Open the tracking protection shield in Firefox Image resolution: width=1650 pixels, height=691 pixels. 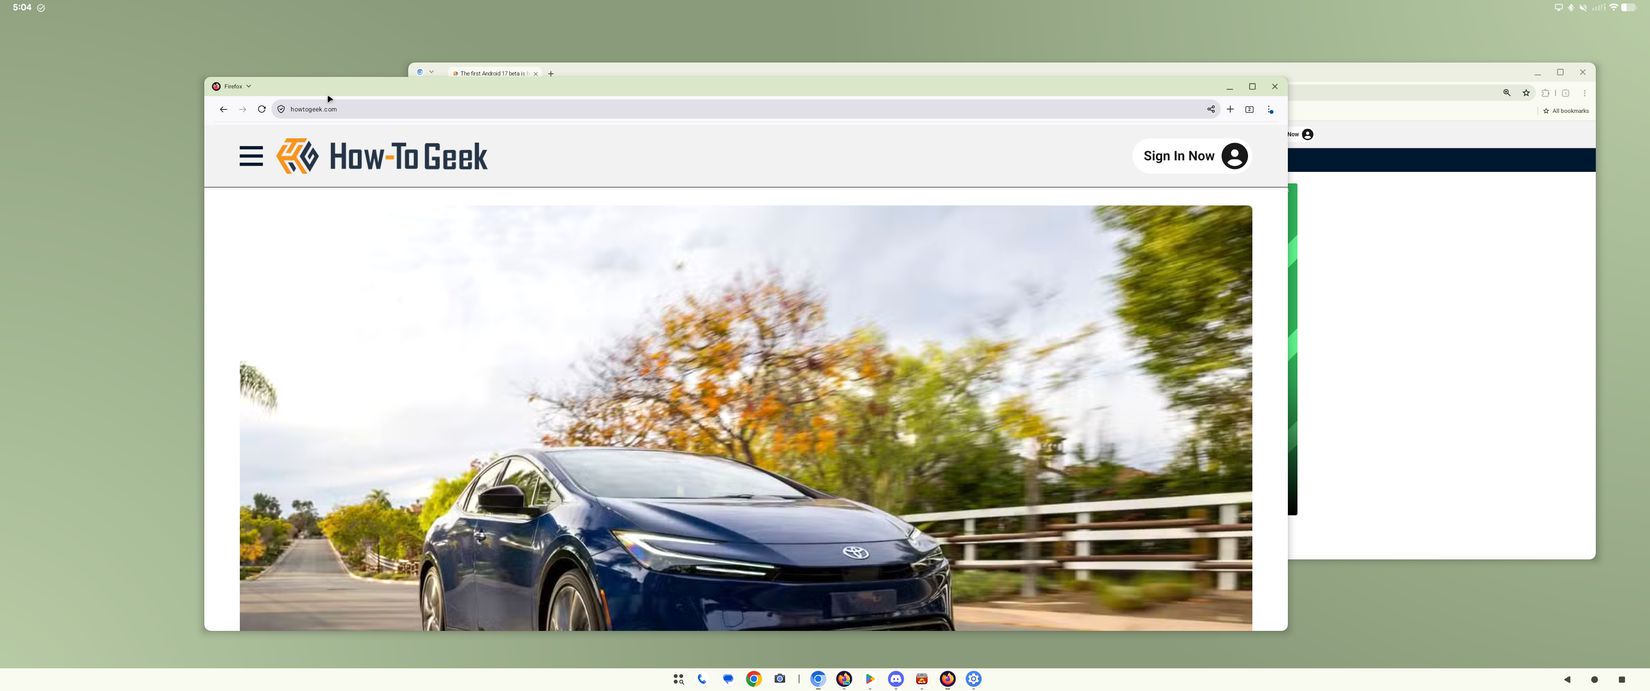tap(281, 109)
